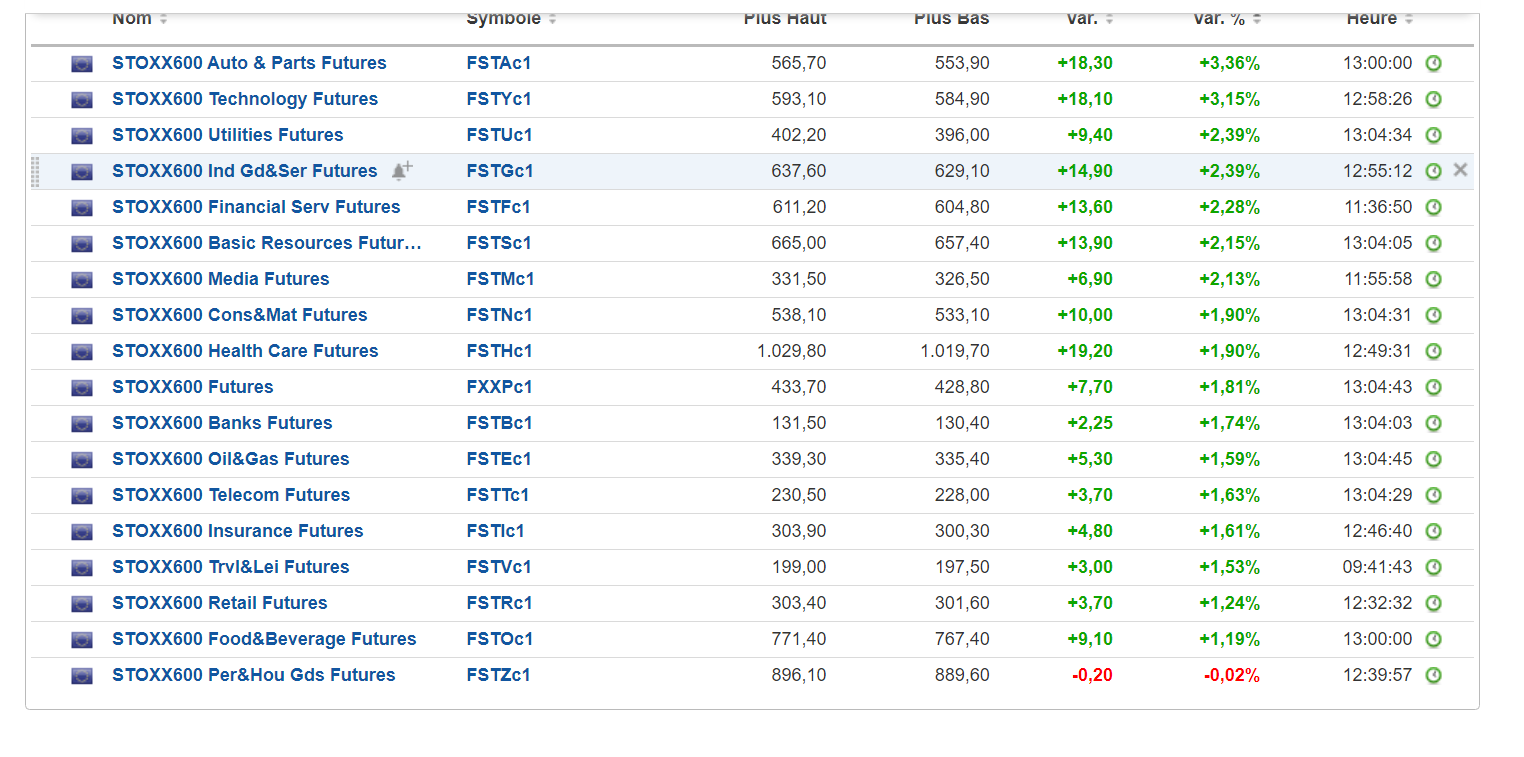This screenshot has height=757, width=1524.
Task: Click the clock icon in Health Care Futures row
Action: pyautogui.click(x=1433, y=352)
